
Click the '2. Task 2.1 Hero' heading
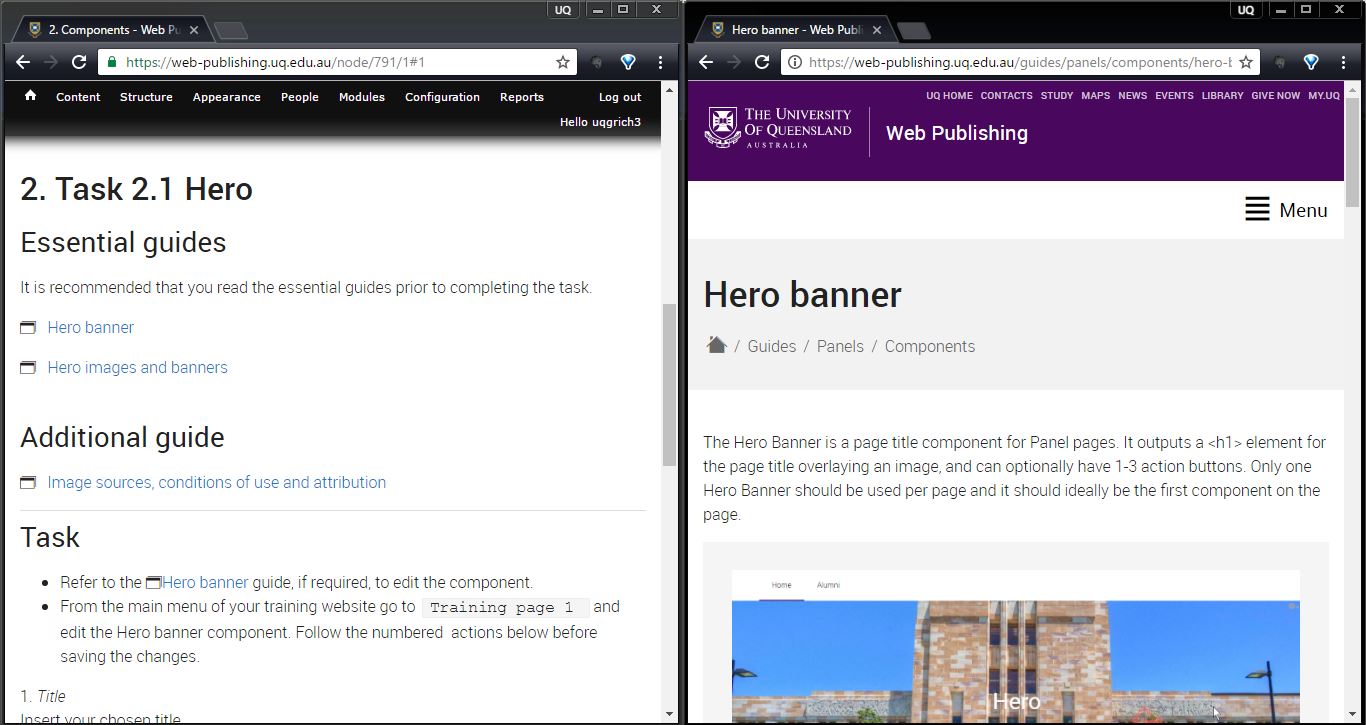click(136, 189)
